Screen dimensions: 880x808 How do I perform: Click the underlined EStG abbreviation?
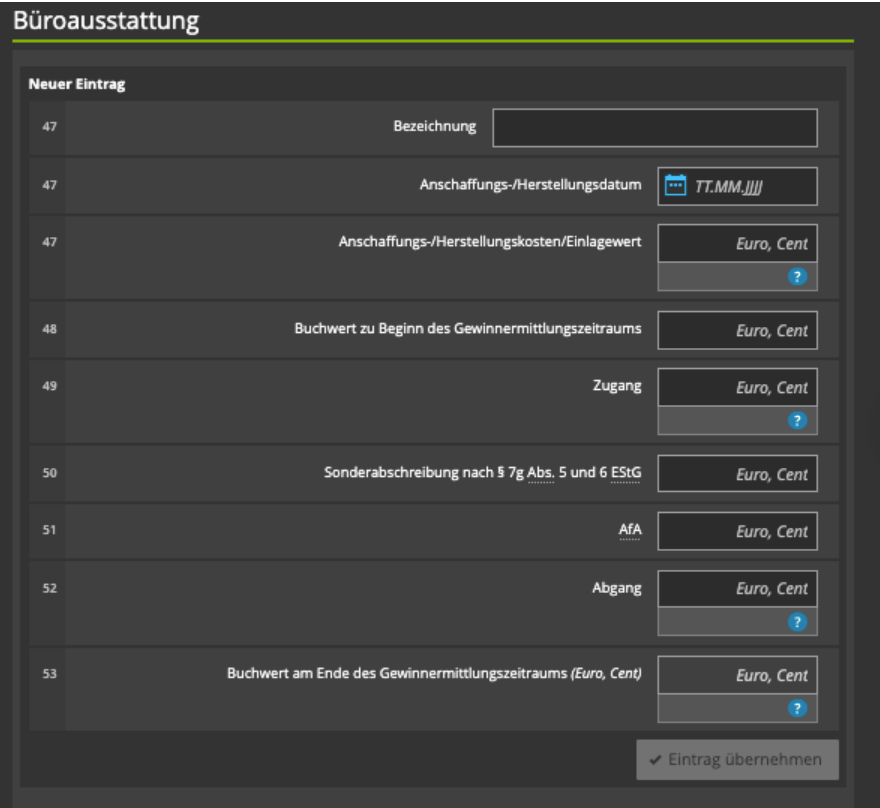click(626, 474)
